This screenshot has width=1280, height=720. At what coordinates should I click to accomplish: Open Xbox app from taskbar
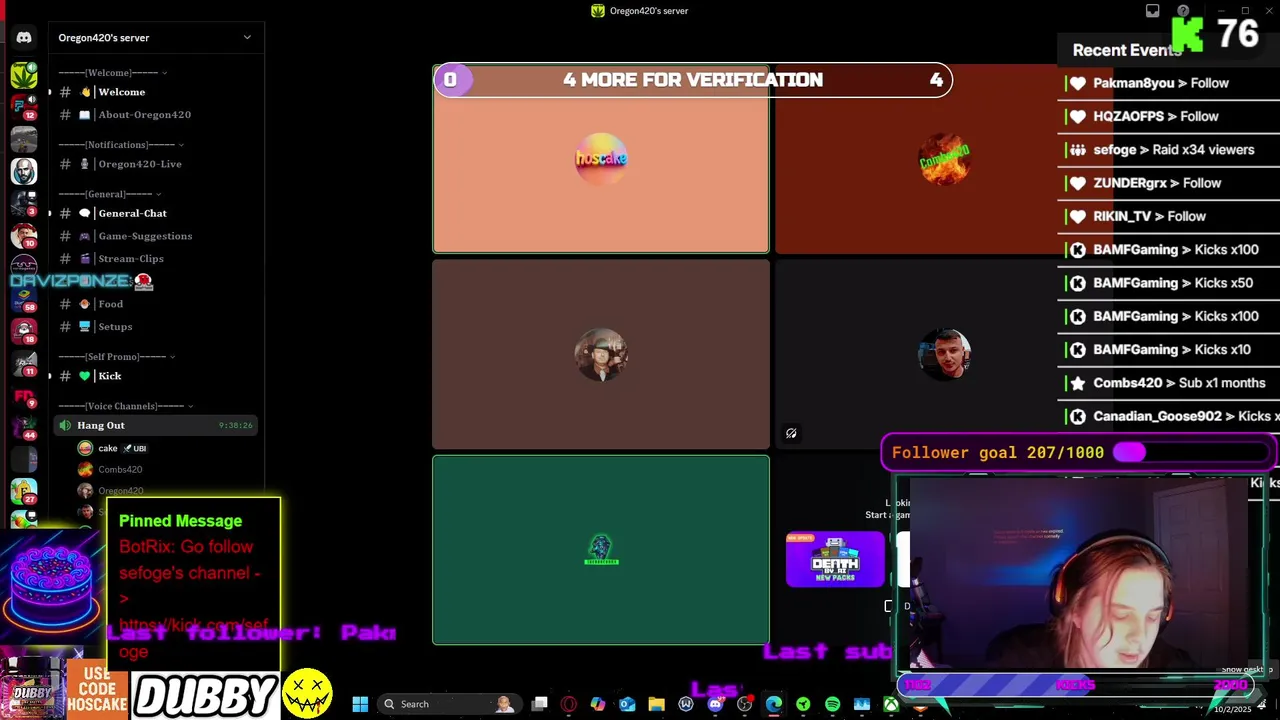click(891, 704)
